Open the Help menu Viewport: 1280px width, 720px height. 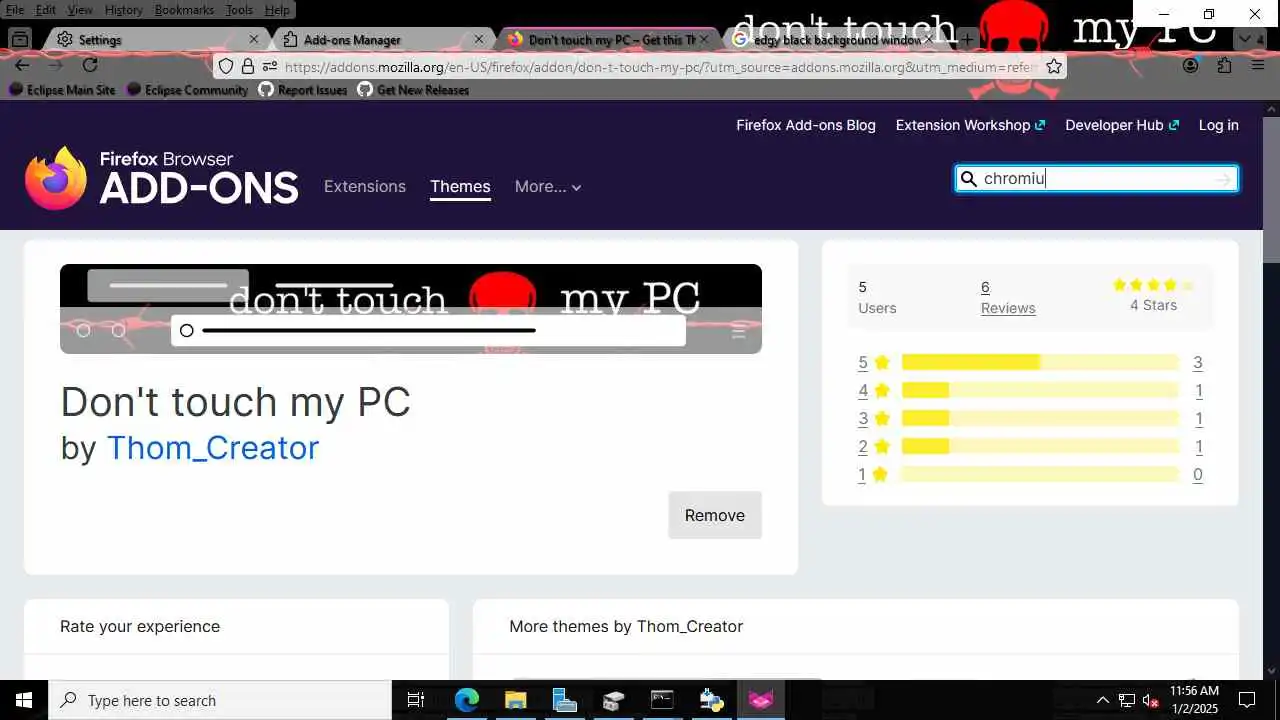point(277,10)
